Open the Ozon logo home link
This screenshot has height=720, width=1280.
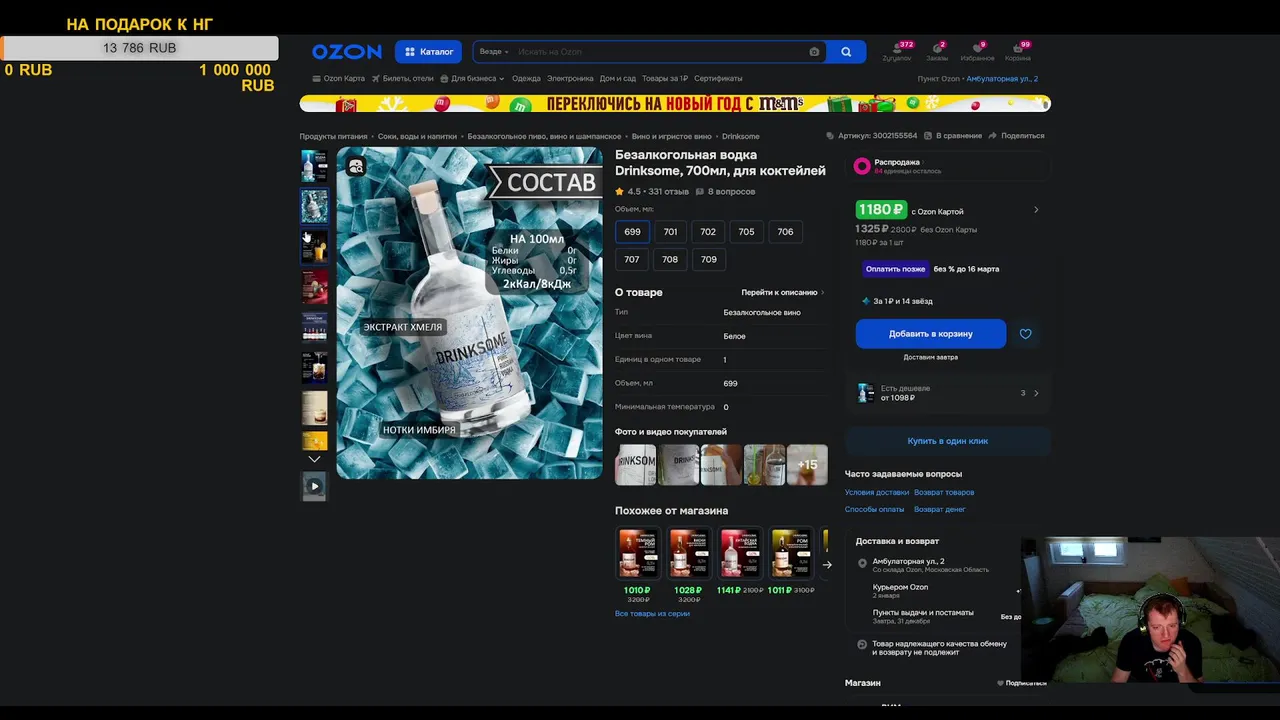click(346, 52)
